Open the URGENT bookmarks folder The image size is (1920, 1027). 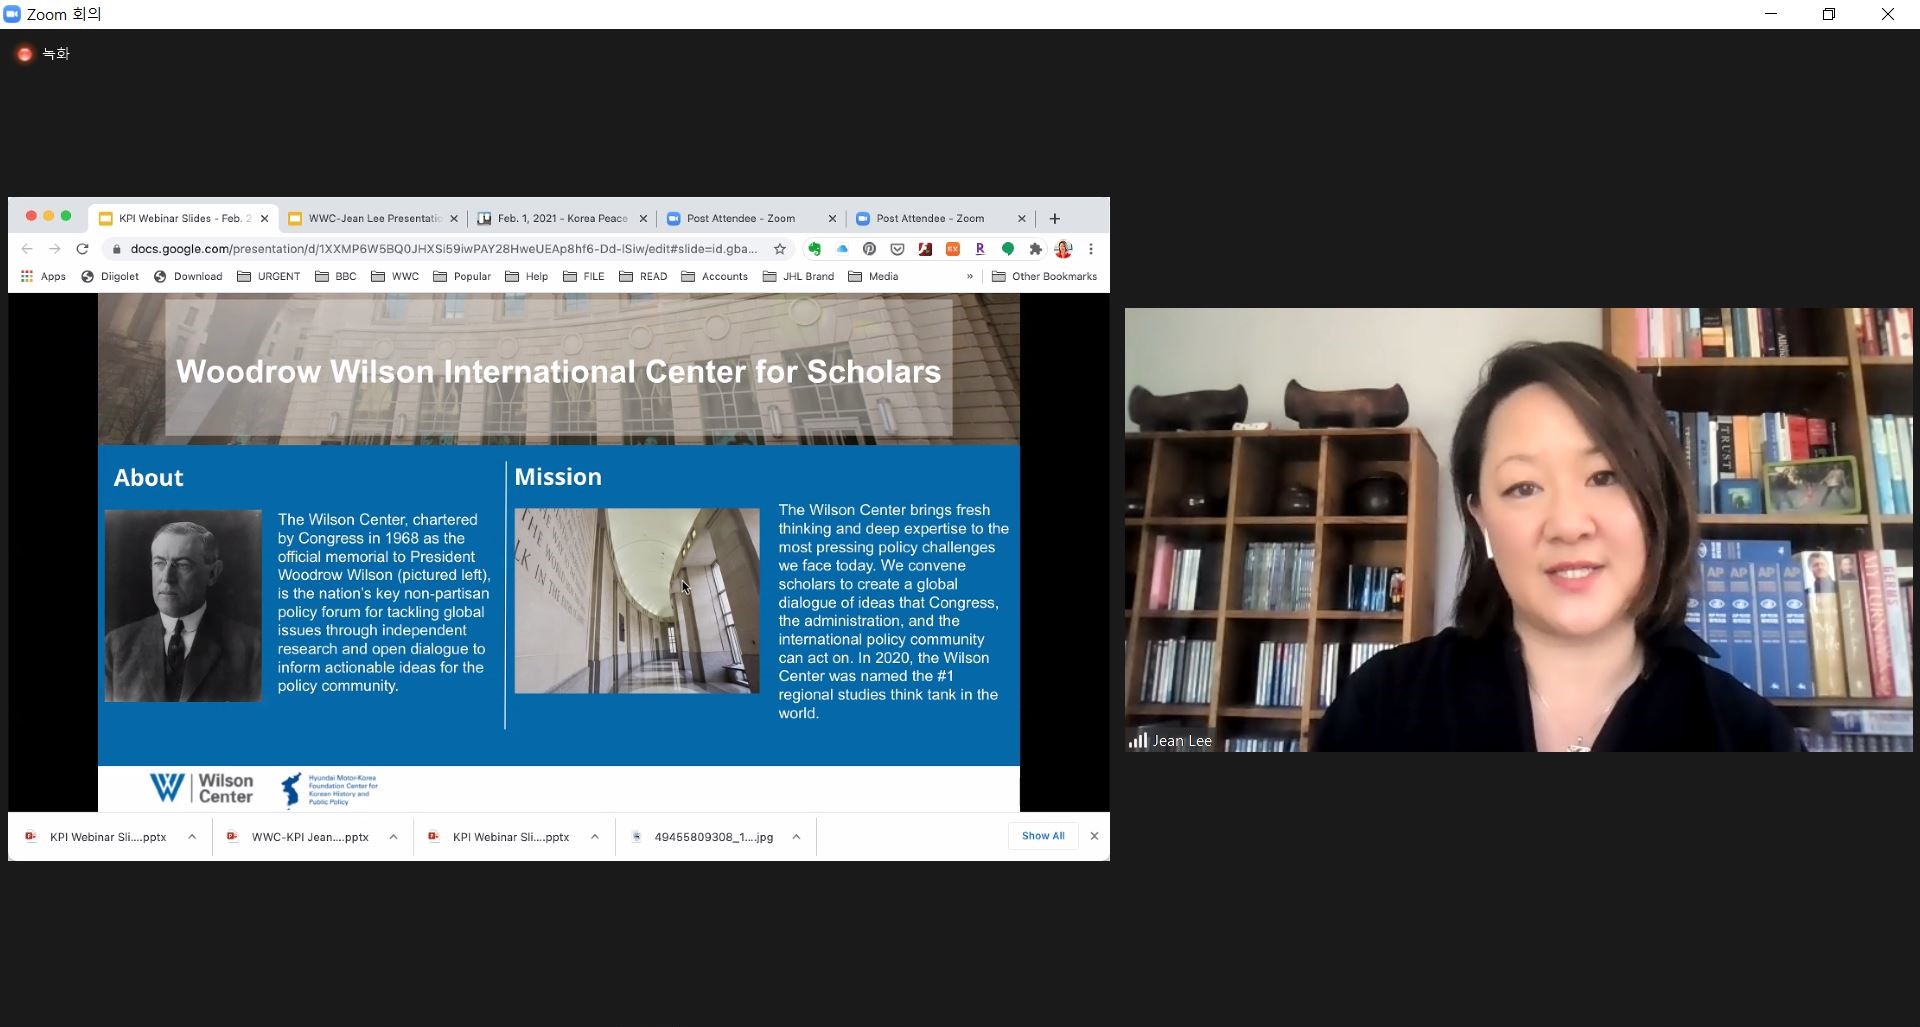coord(269,277)
